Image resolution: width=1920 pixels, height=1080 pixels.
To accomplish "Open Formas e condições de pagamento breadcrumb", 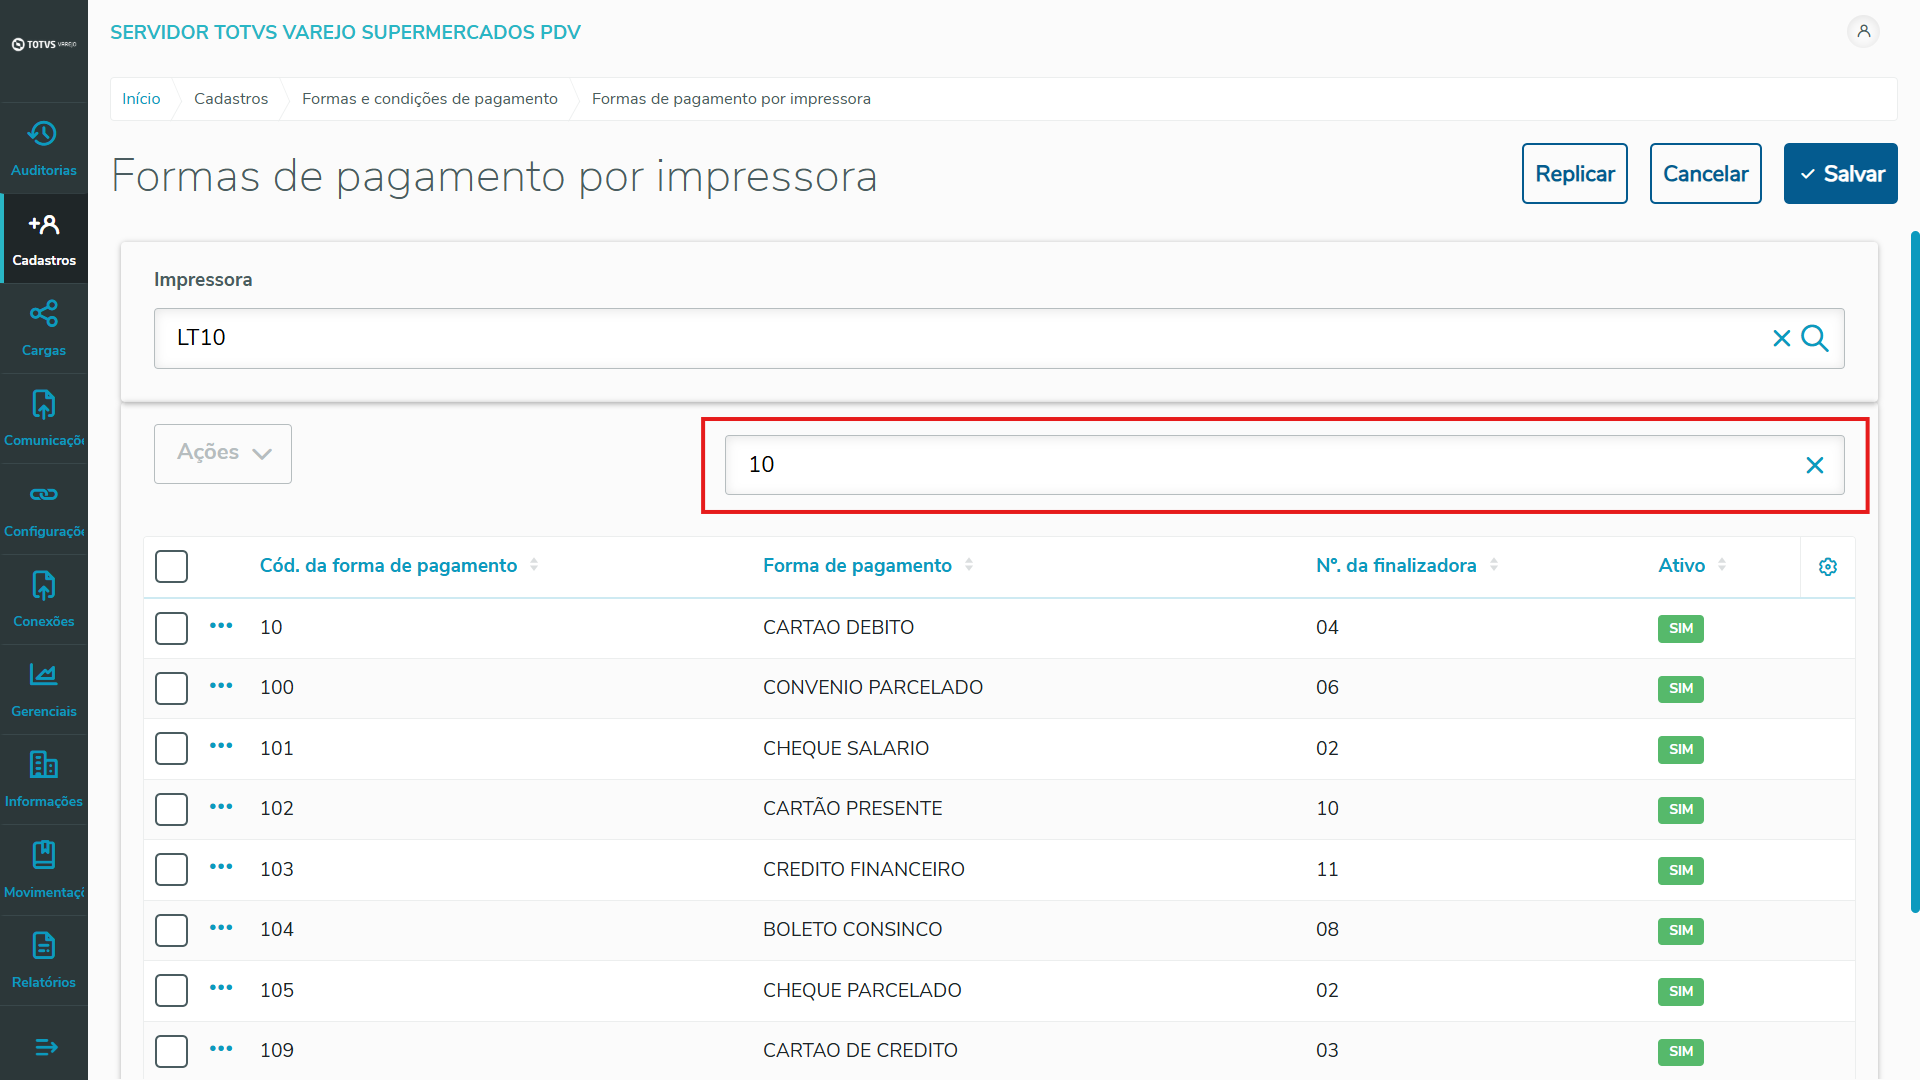I will point(430,99).
